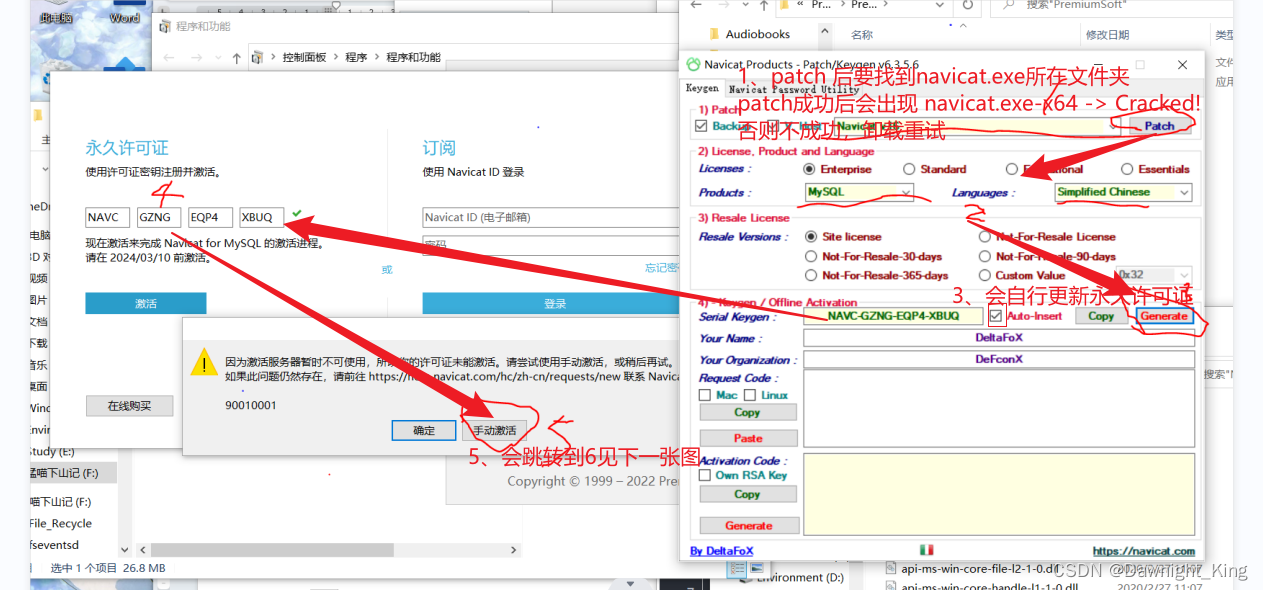Enable the Mac request code checkbox
The width and height of the screenshot is (1263, 590).
(x=705, y=395)
